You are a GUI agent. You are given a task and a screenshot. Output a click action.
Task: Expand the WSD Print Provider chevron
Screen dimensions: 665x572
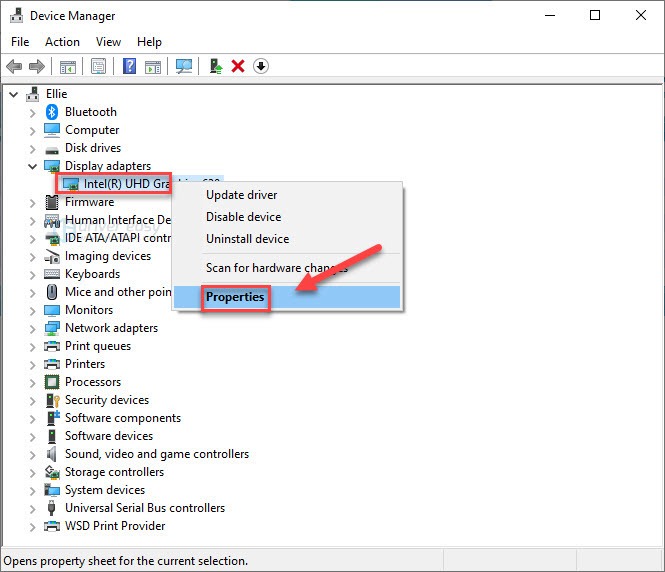pyautogui.click(x=33, y=527)
